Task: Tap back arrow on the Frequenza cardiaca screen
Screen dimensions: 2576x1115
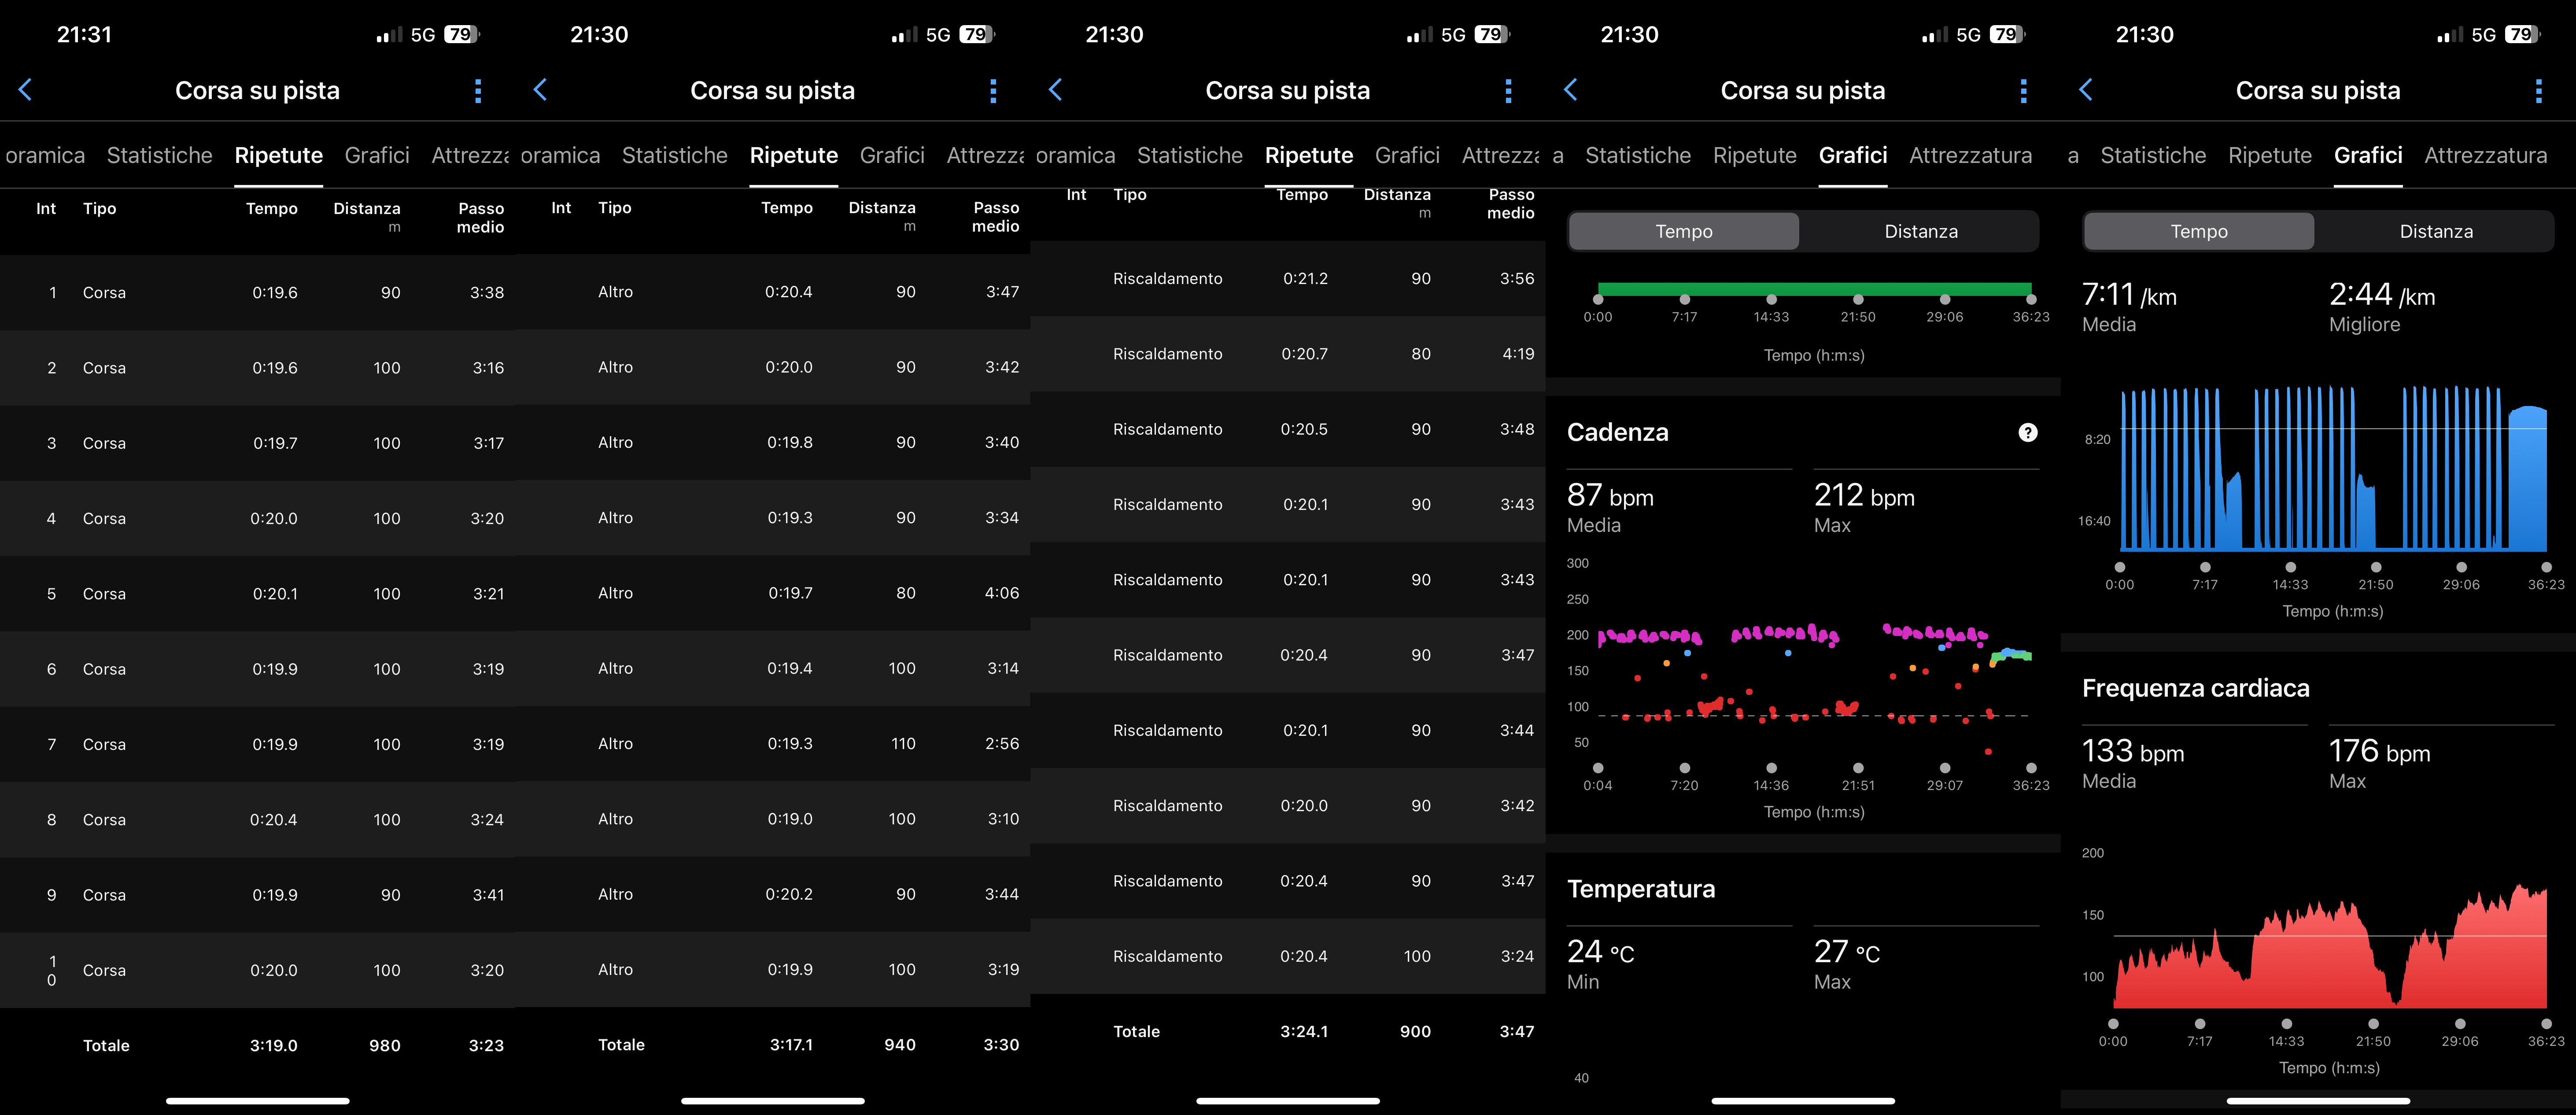Action: (2086, 90)
